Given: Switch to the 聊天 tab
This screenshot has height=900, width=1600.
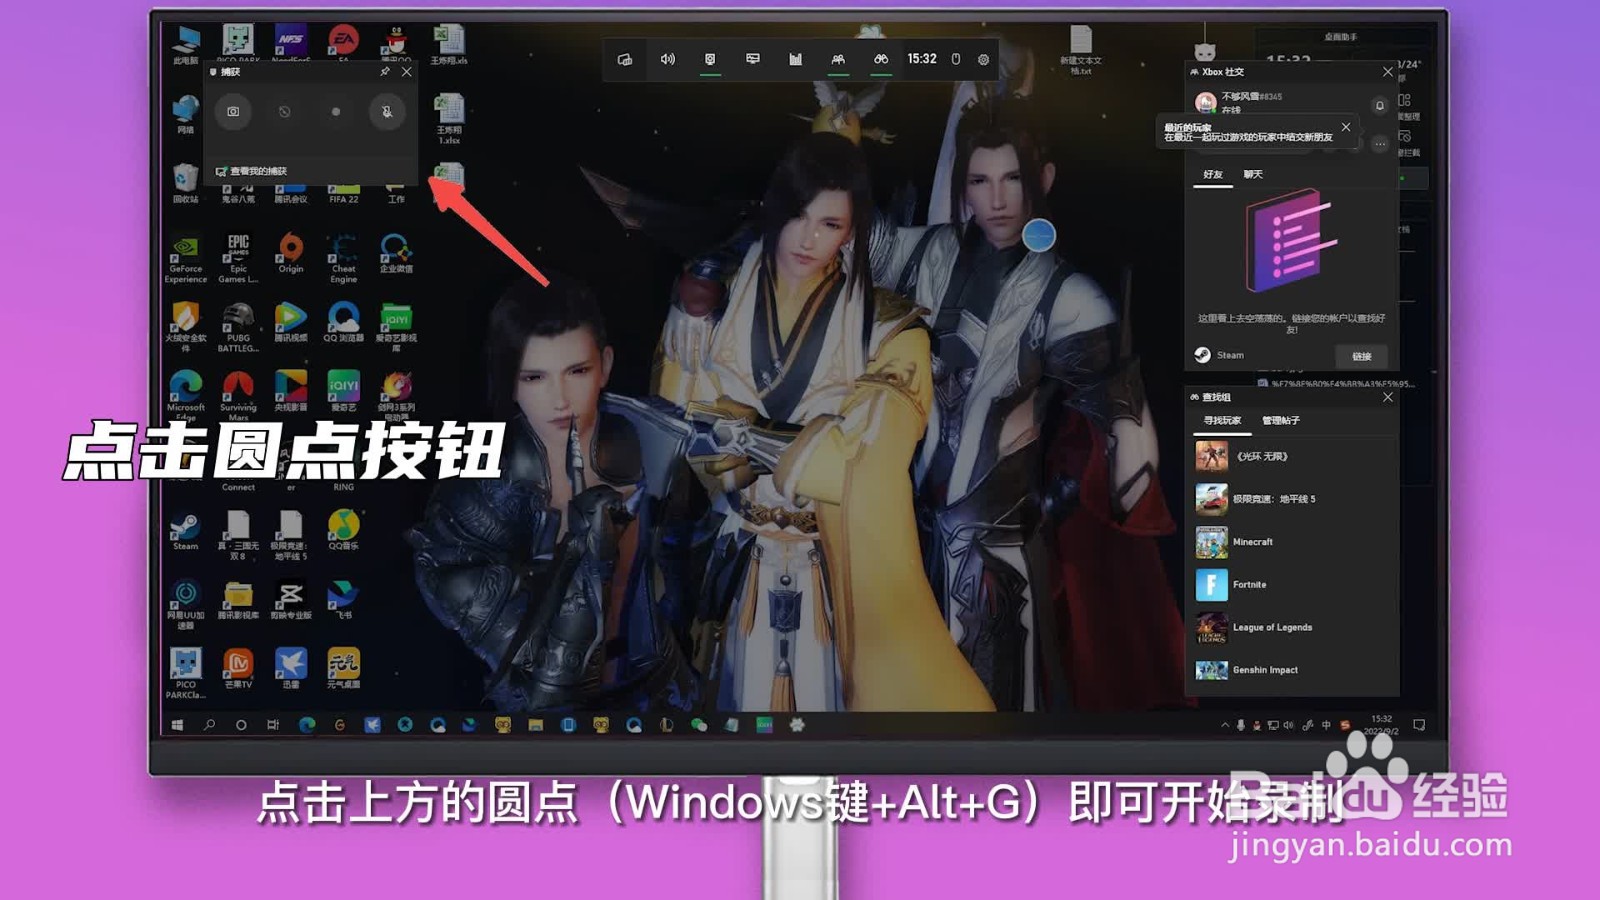Looking at the screenshot, I should pyautogui.click(x=1253, y=174).
